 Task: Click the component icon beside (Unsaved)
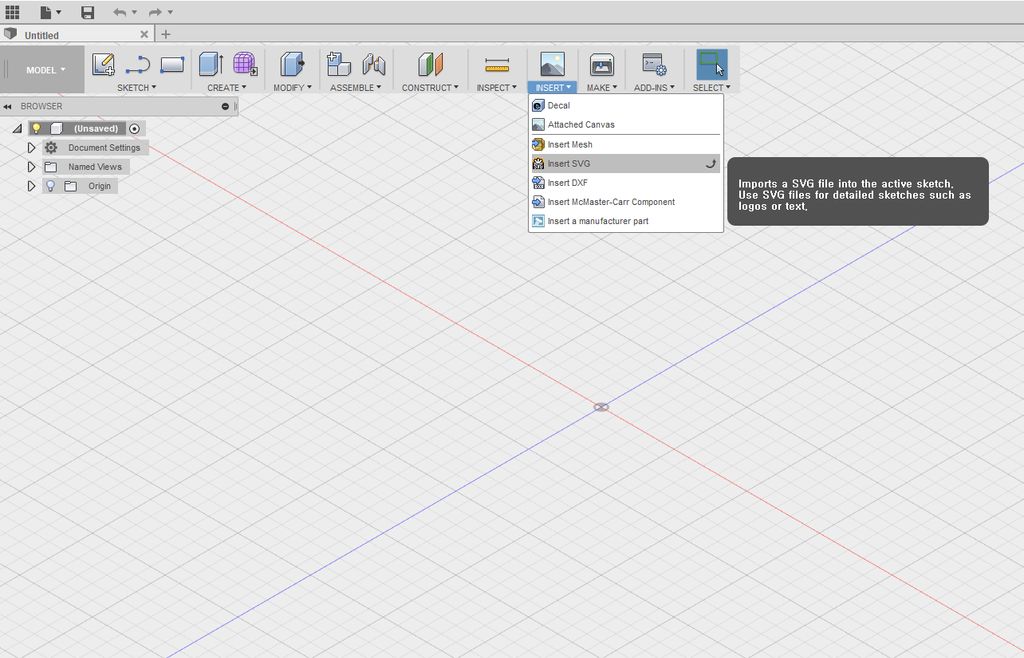click(x=57, y=129)
